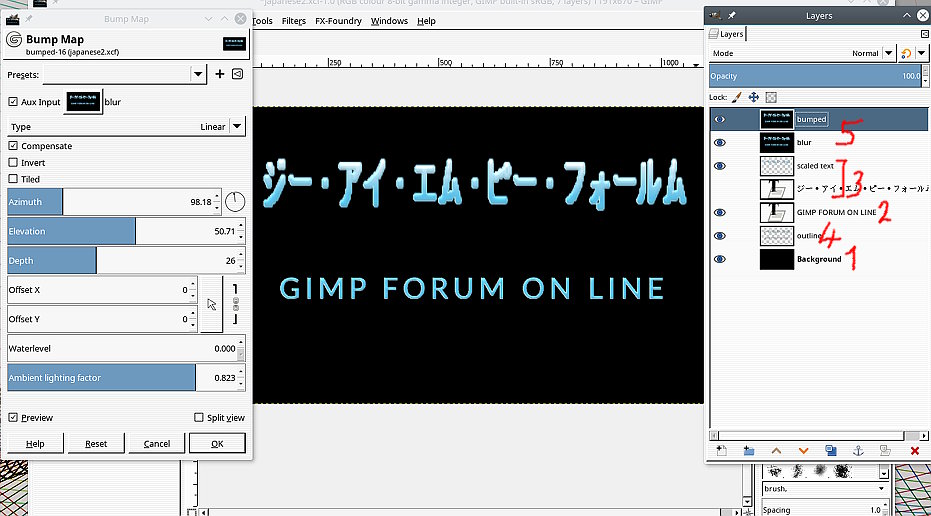The width and height of the screenshot is (931, 516).
Task: Delete the selected layer with red X
Action: (x=915, y=451)
